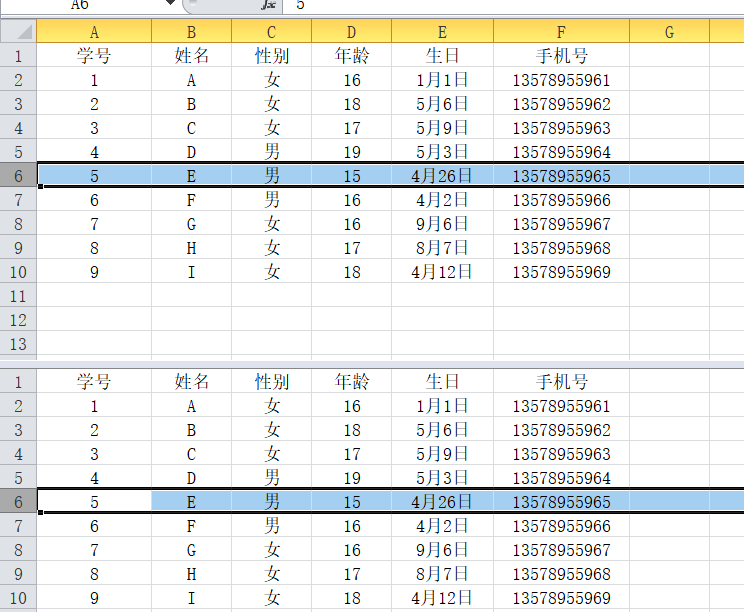Select column F header
The height and width of the screenshot is (612, 744).
point(561,32)
